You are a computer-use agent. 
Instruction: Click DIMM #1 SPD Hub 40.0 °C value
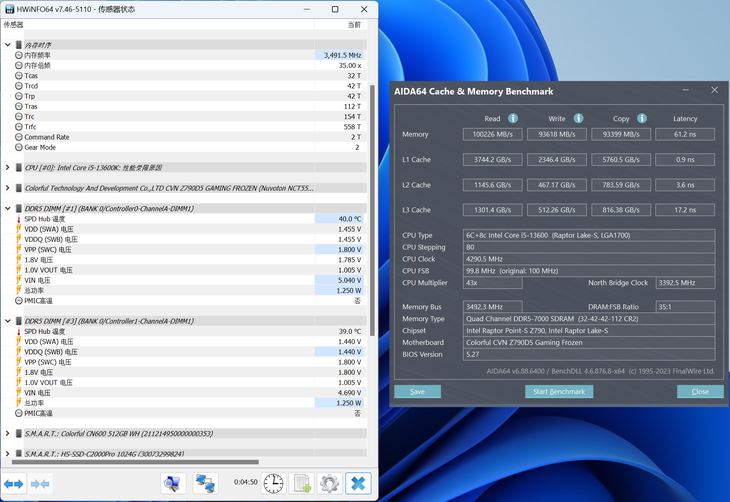(x=350, y=219)
